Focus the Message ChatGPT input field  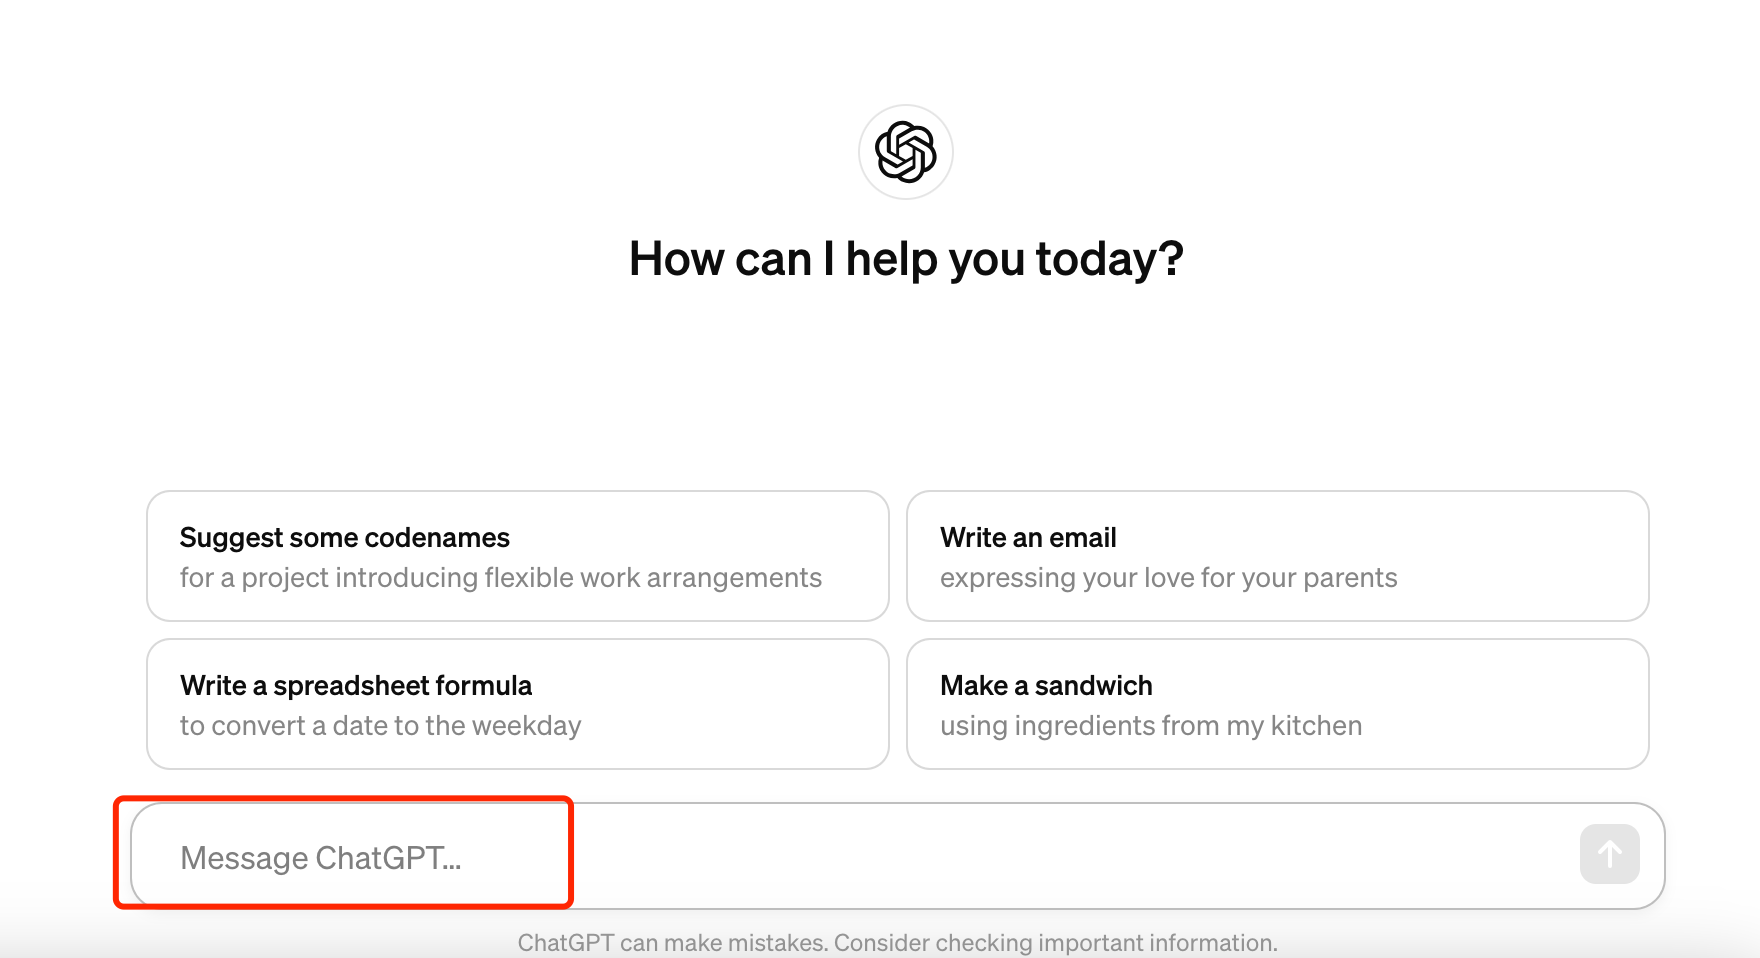pos(850,856)
